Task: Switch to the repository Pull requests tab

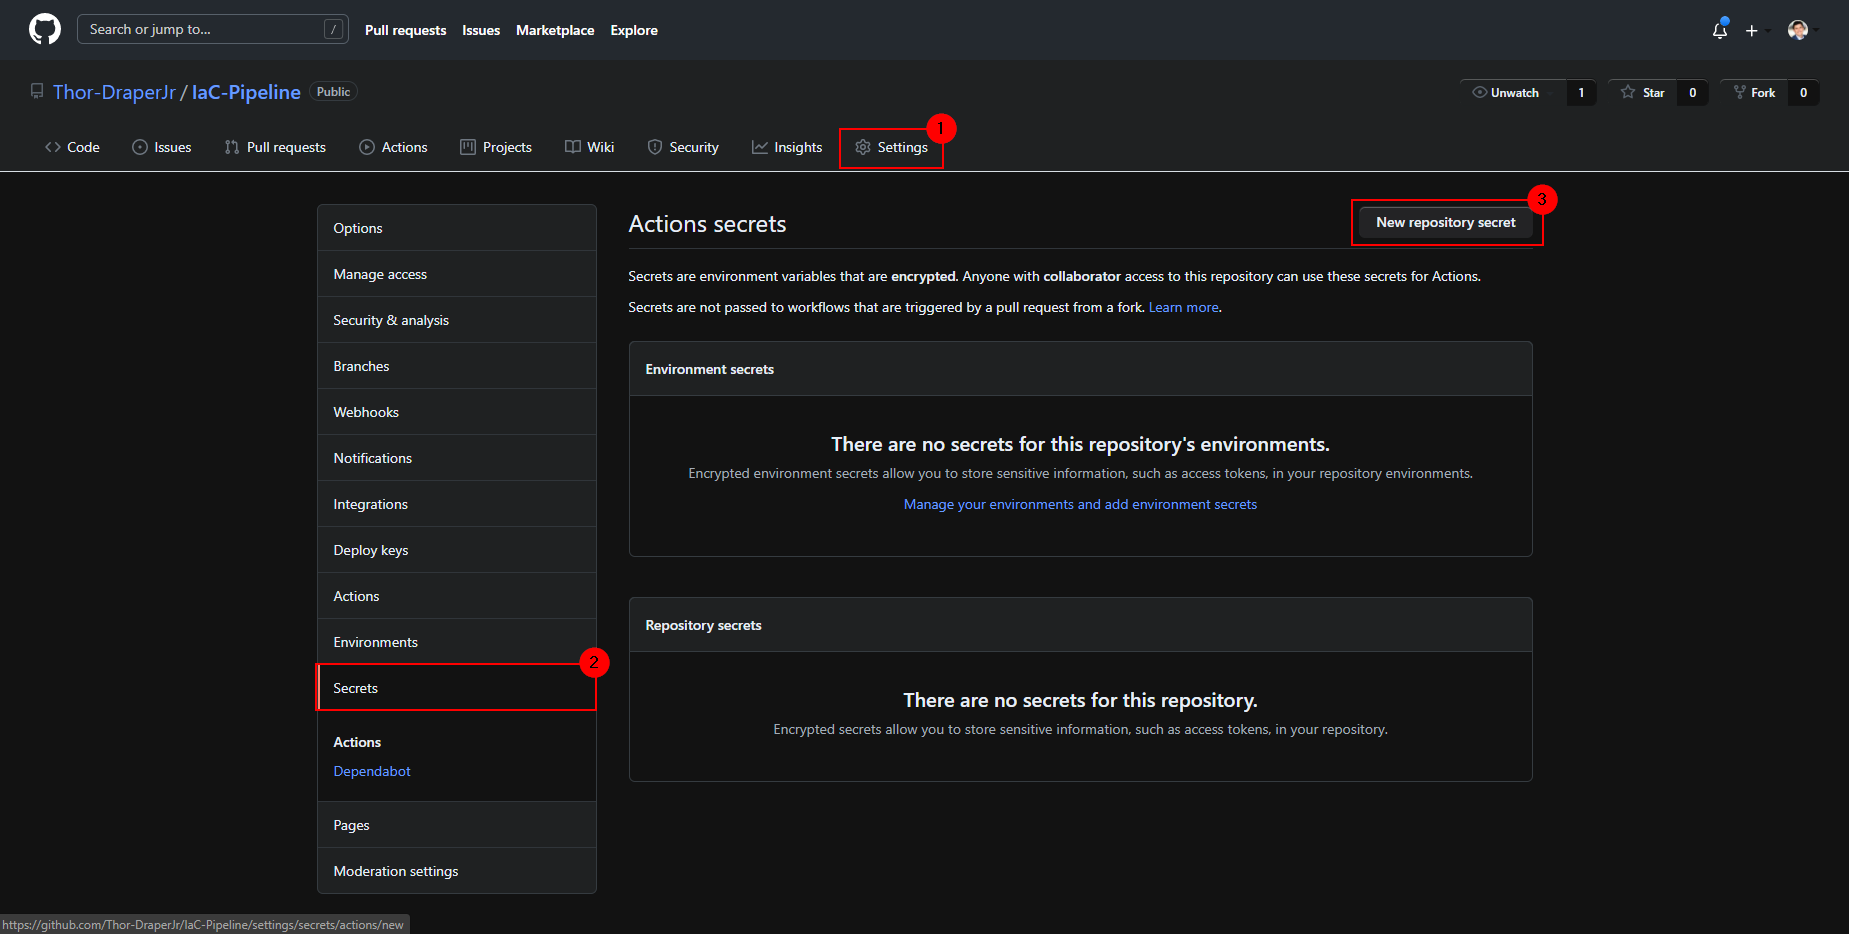Action: (275, 147)
